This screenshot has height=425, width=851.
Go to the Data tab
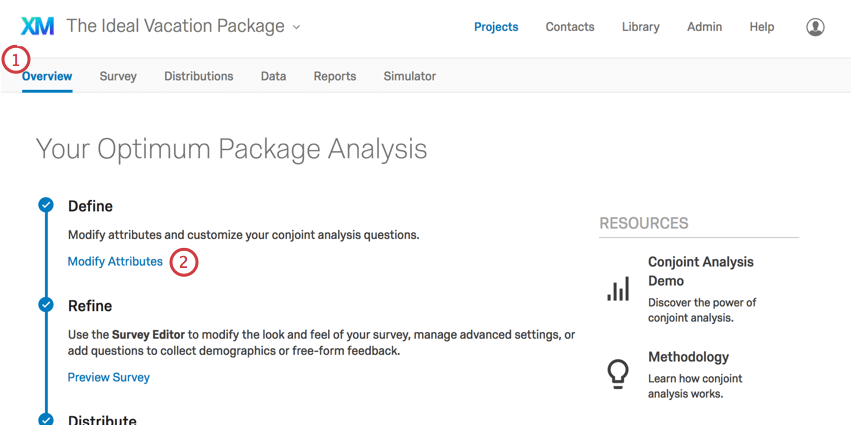coord(273,76)
